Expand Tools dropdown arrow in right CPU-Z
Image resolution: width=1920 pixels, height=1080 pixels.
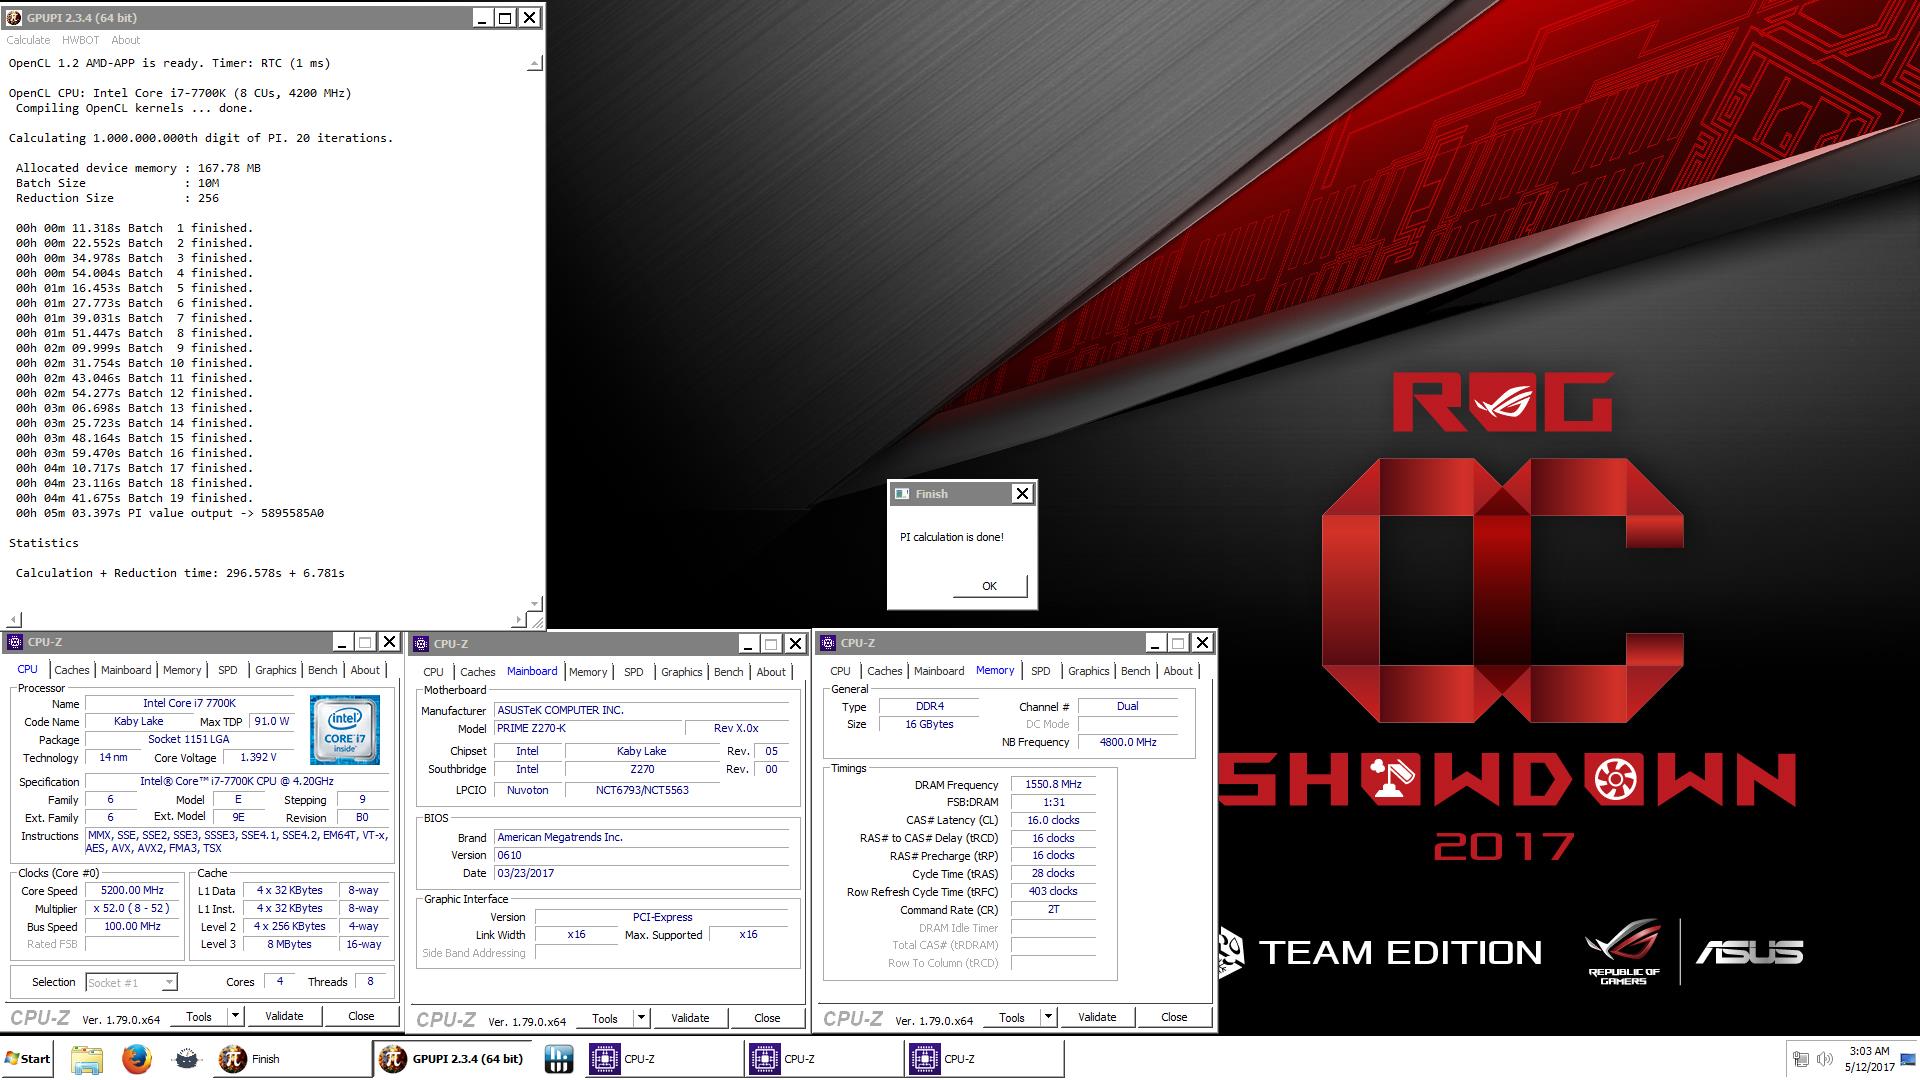[x=1049, y=1017]
